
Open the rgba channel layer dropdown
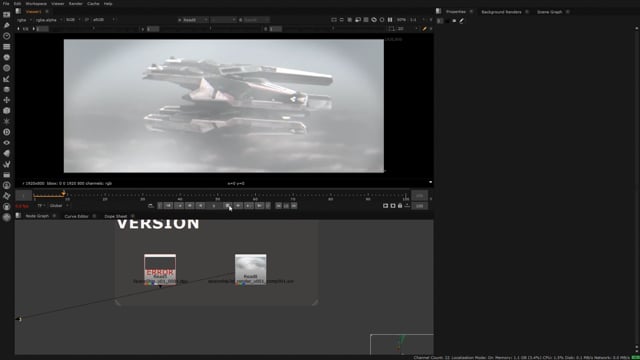[x=24, y=20]
